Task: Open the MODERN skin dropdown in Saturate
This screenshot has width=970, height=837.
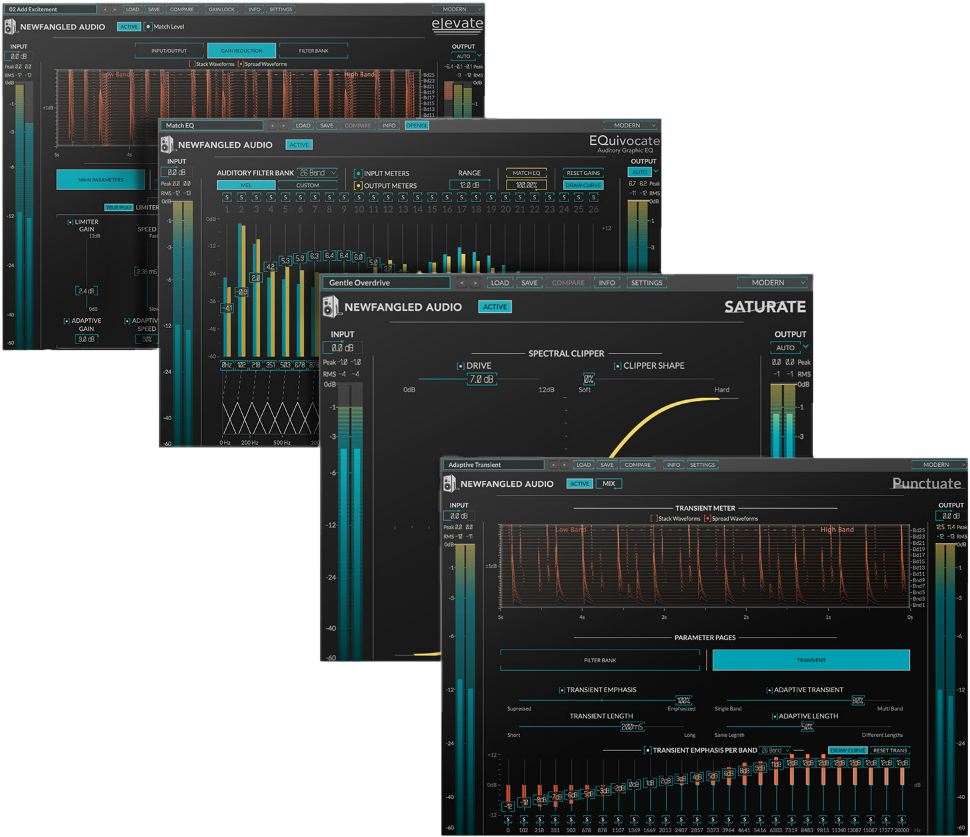Action: tap(773, 283)
